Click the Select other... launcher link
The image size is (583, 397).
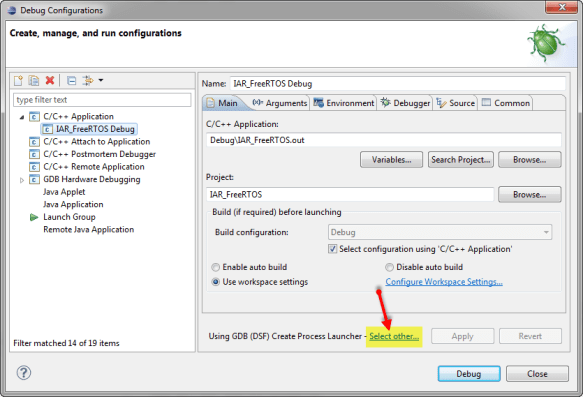click(x=394, y=336)
